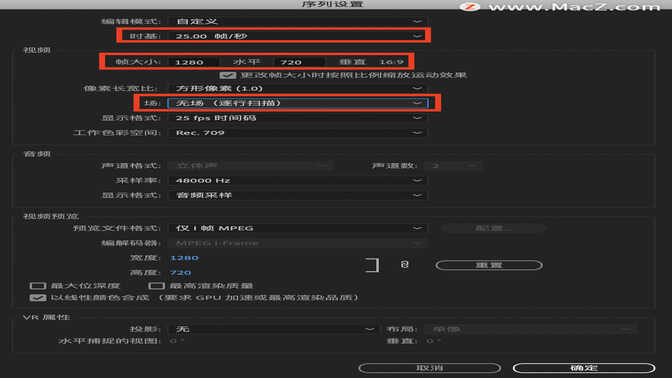Open the 像素长宽比 dropdown

point(297,88)
